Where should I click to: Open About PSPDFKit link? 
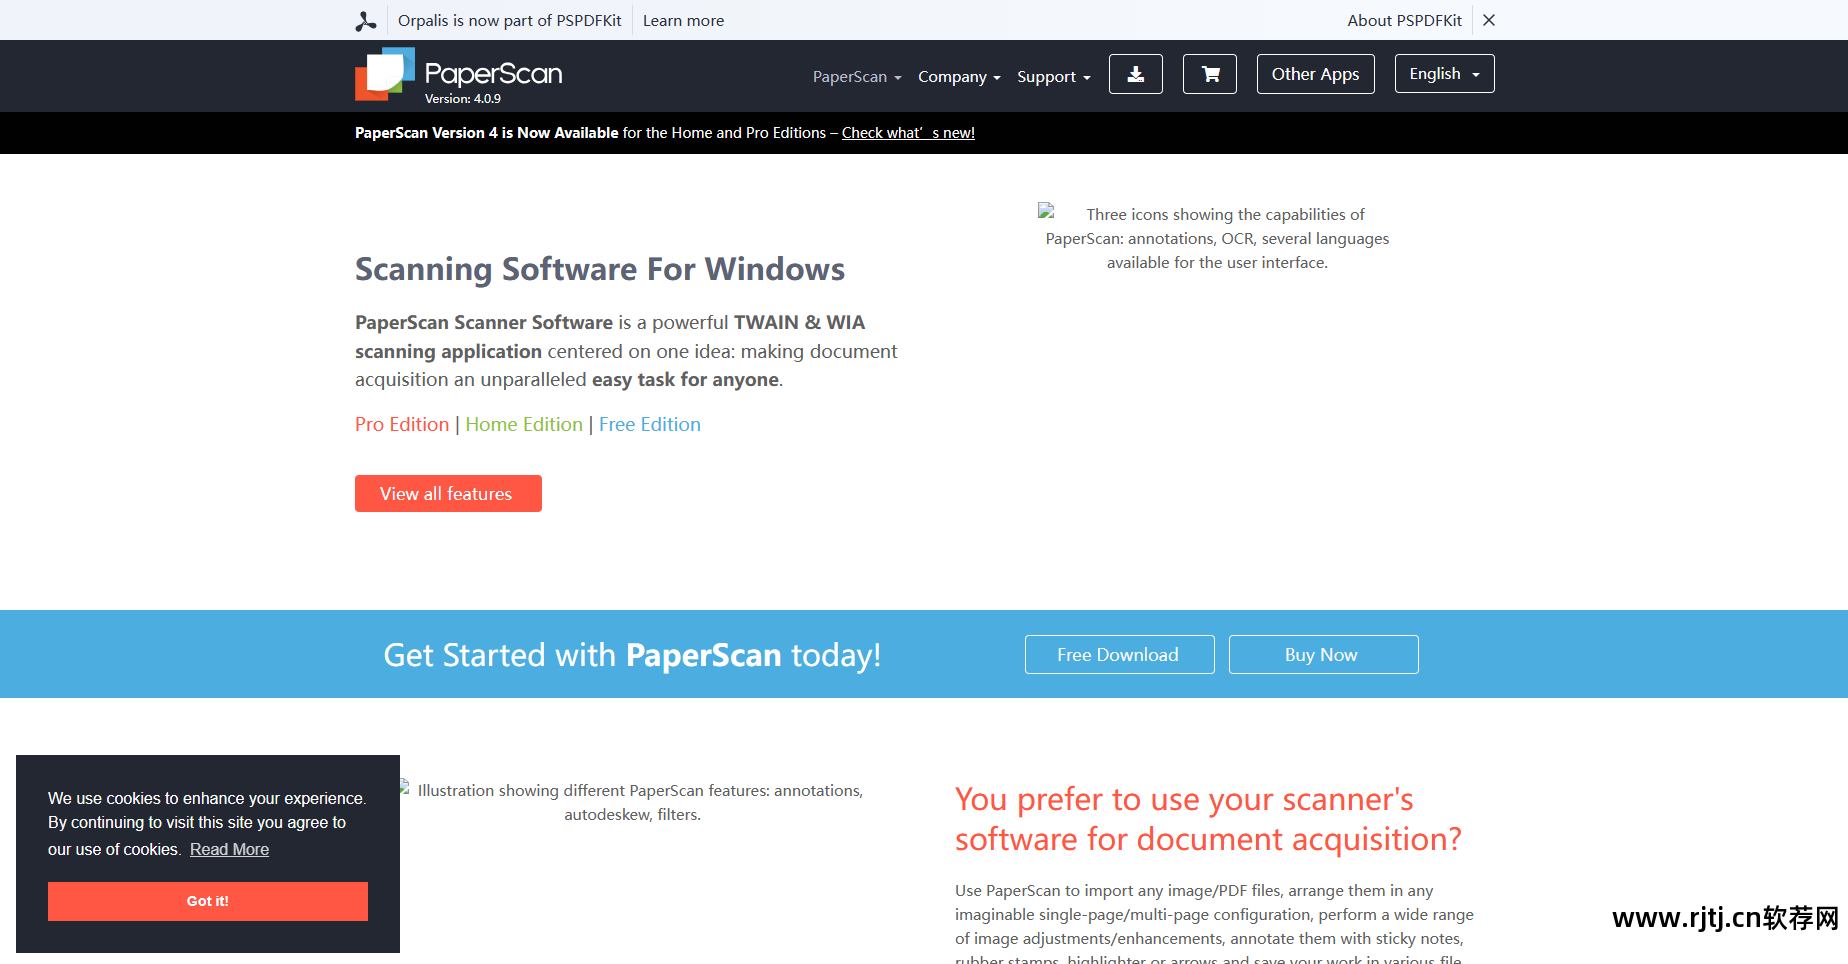[x=1404, y=21]
